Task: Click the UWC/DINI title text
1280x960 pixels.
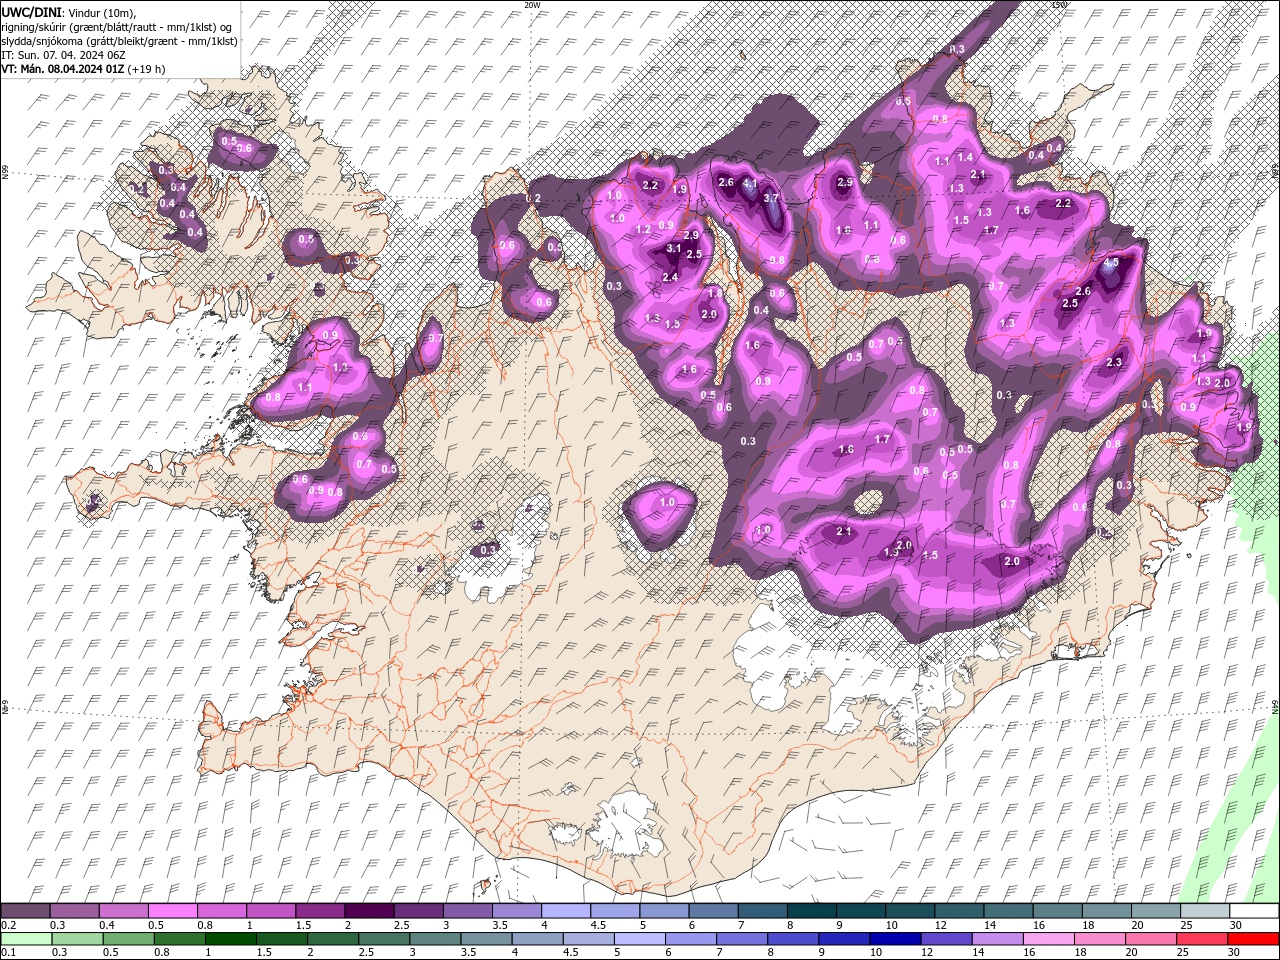Action: [31, 11]
